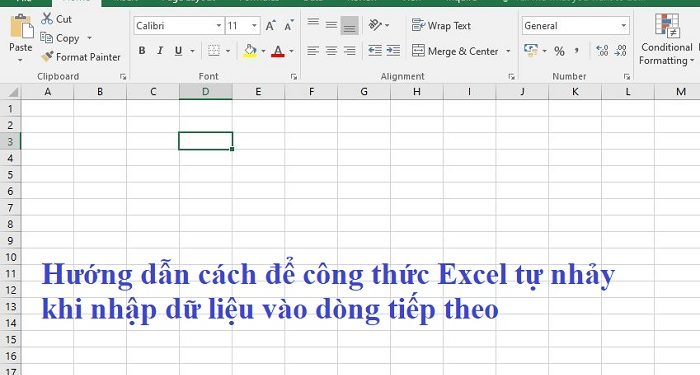Expand the font name dropdown arrow
The height and width of the screenshot is (375, 700).
(219, 26)
